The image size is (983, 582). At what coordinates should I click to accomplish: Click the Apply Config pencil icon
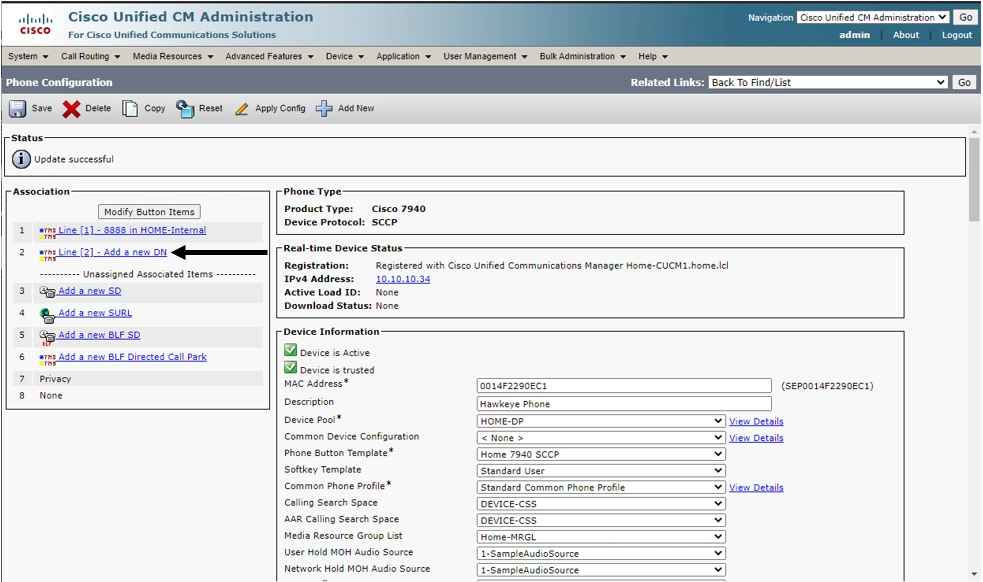242,108
